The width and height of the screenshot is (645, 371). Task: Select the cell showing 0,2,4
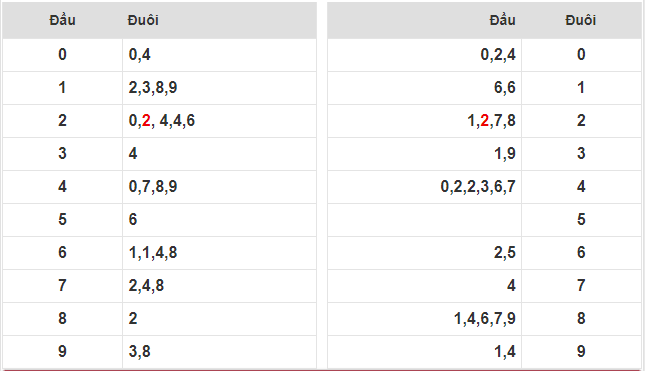pyautogui.click(x=425, y=55)
